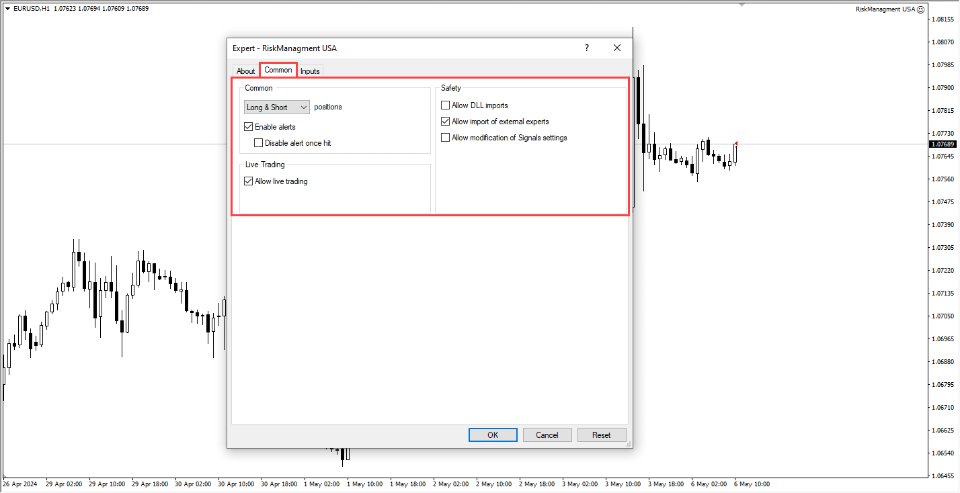Check Disable alert once hit
The image size is (960, 493).
[258, 143]
